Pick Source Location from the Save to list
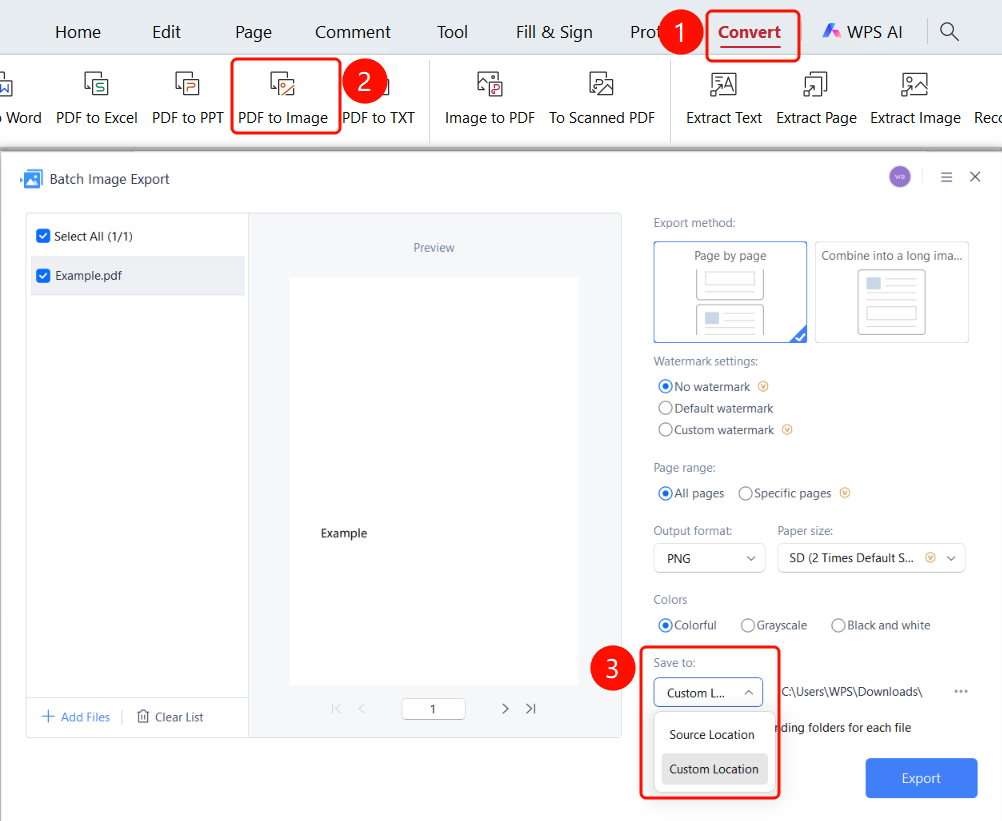Screen dimensions: 1002x821 click(712, 735)
